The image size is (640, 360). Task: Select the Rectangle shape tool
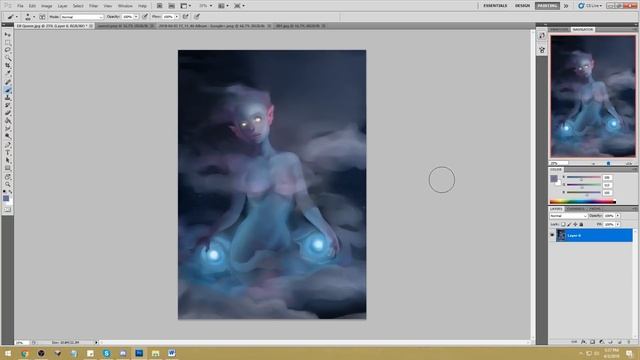8,169
